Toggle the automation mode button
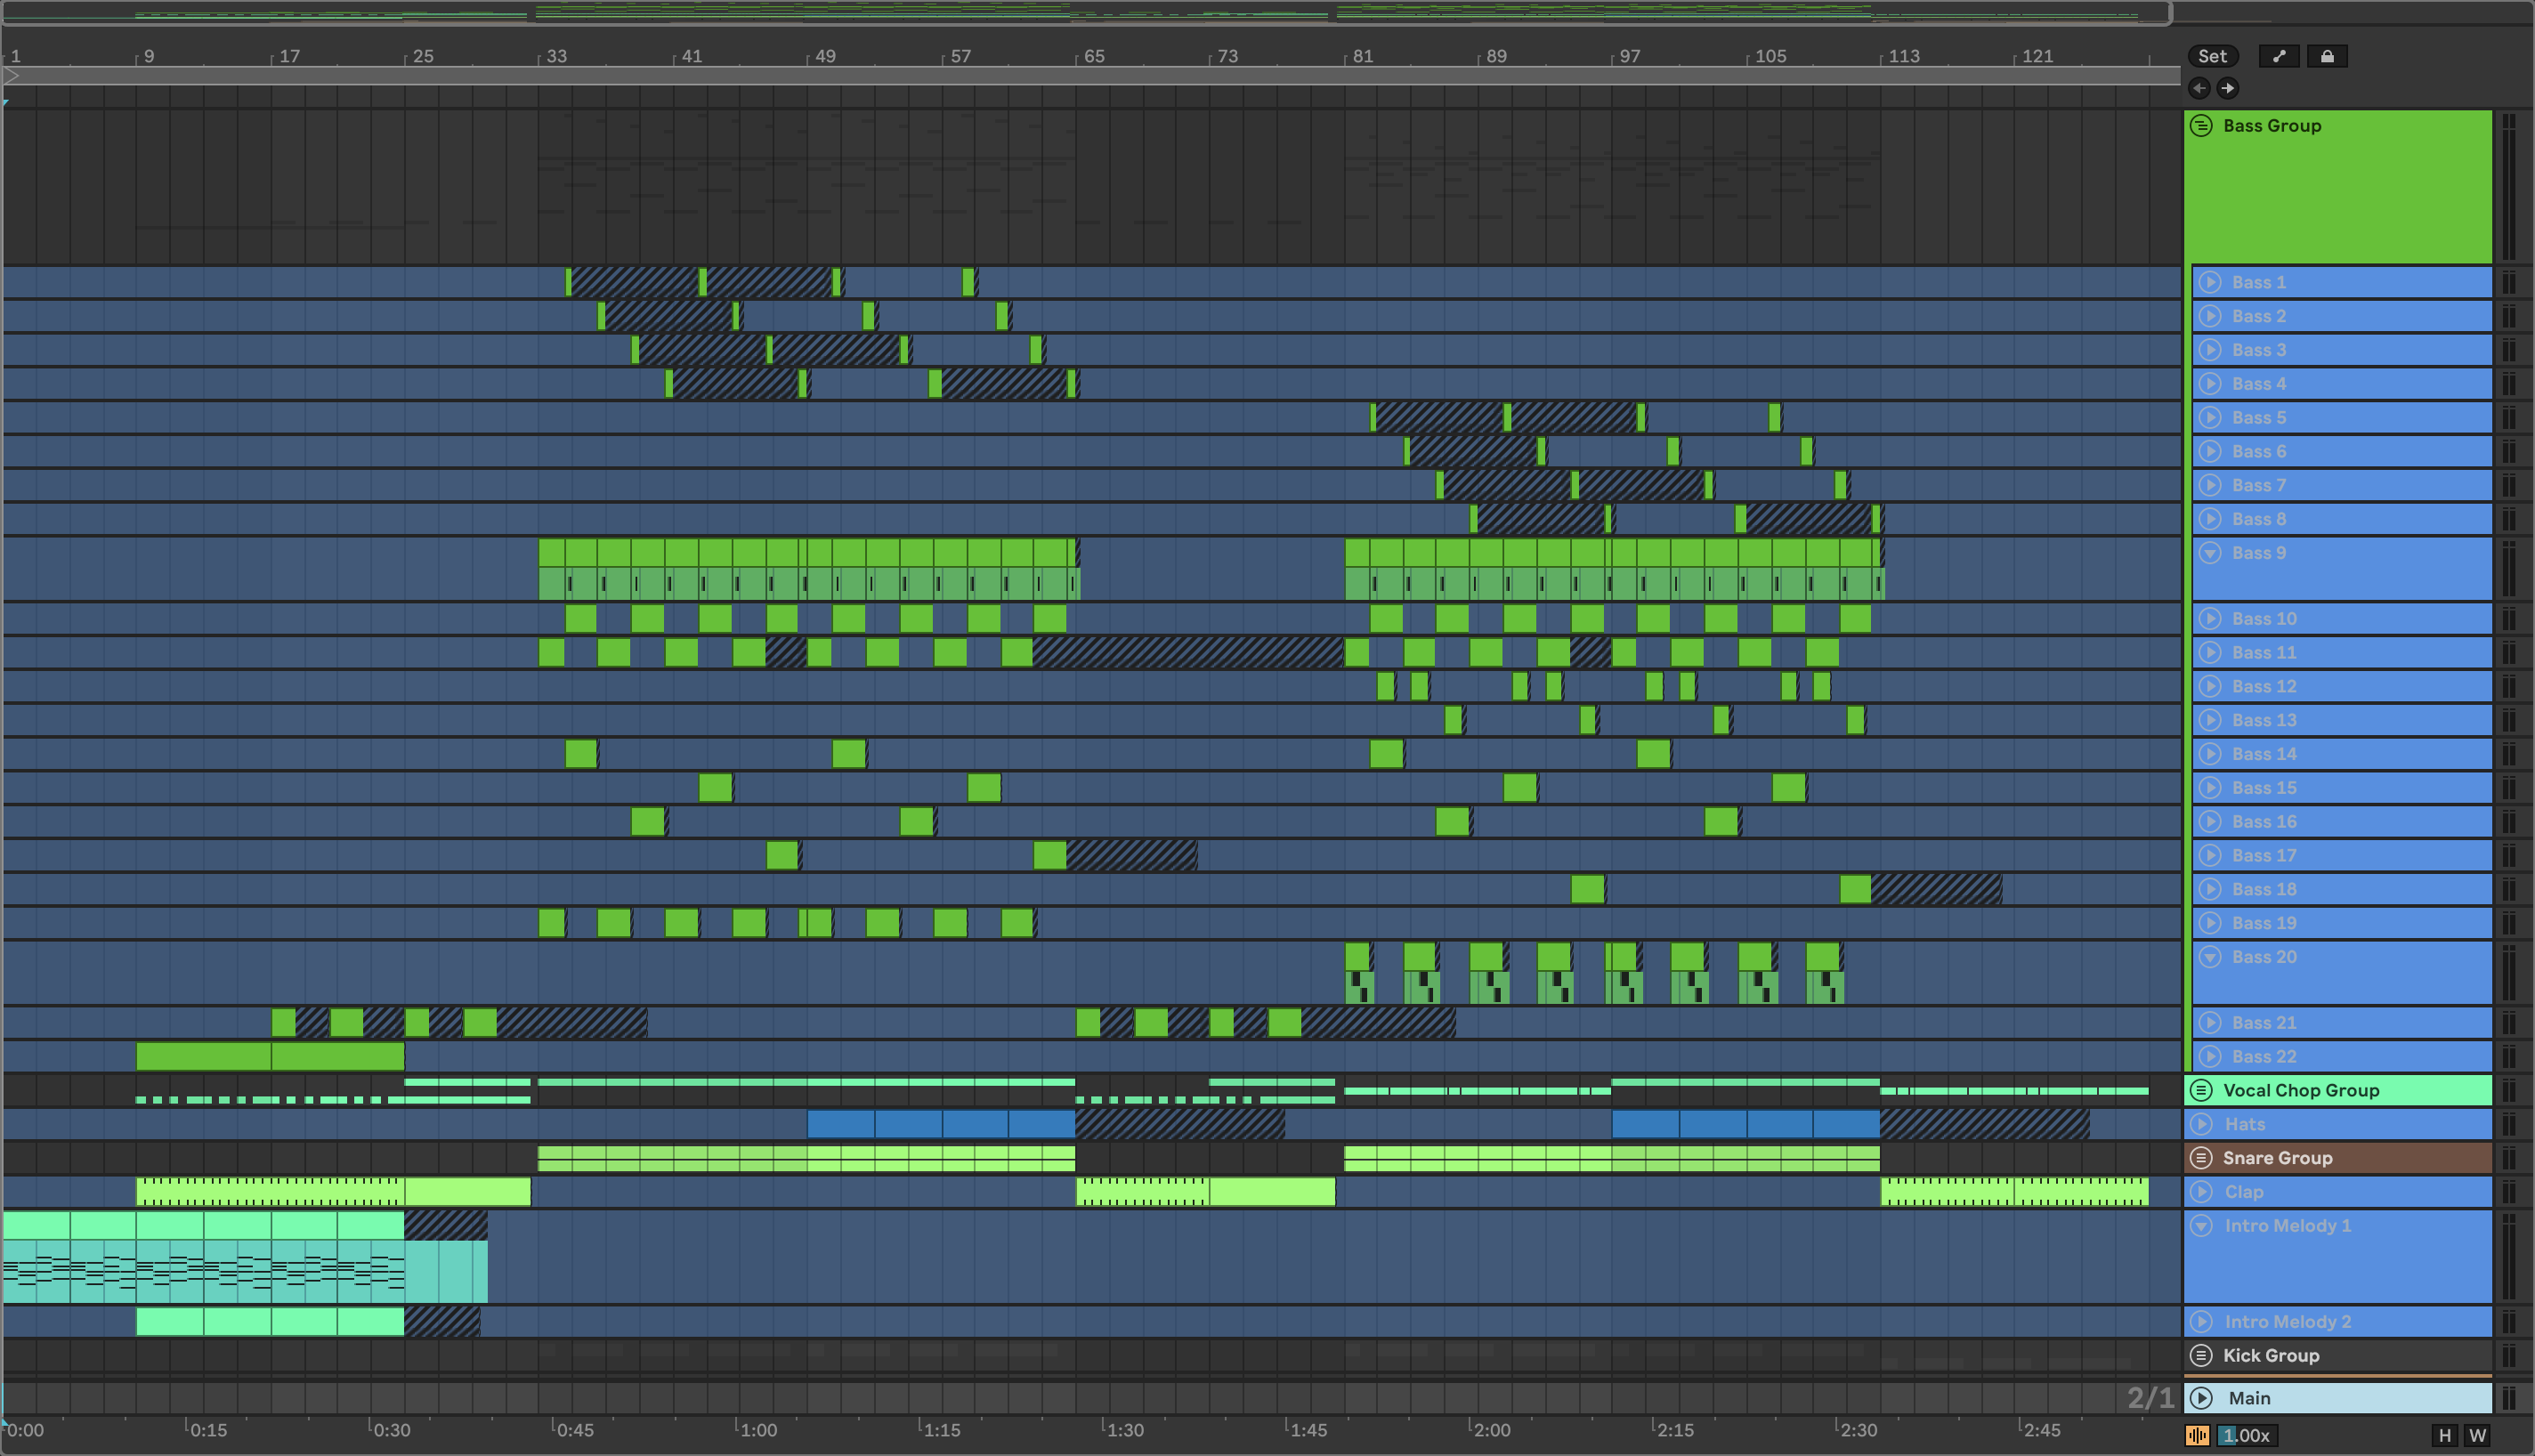 pos(2279,56)
